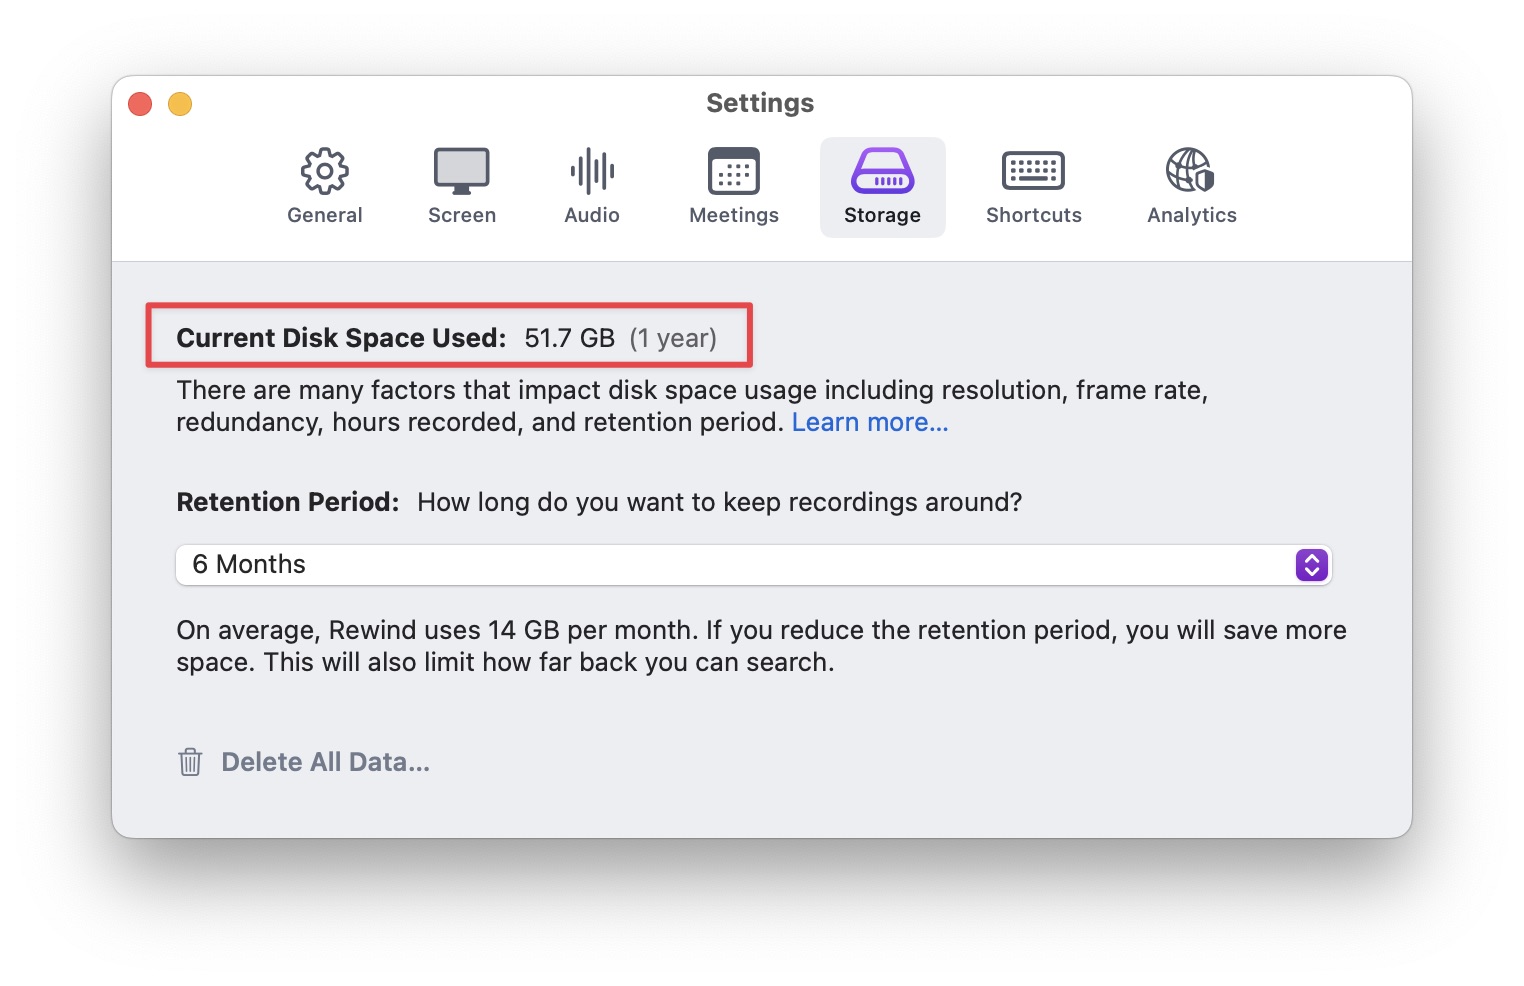Switch to the Analytics tab label
Image resolution: width=1524 pixels, height=986 pixels.
pyautogui.click(x=1192, y=215)
